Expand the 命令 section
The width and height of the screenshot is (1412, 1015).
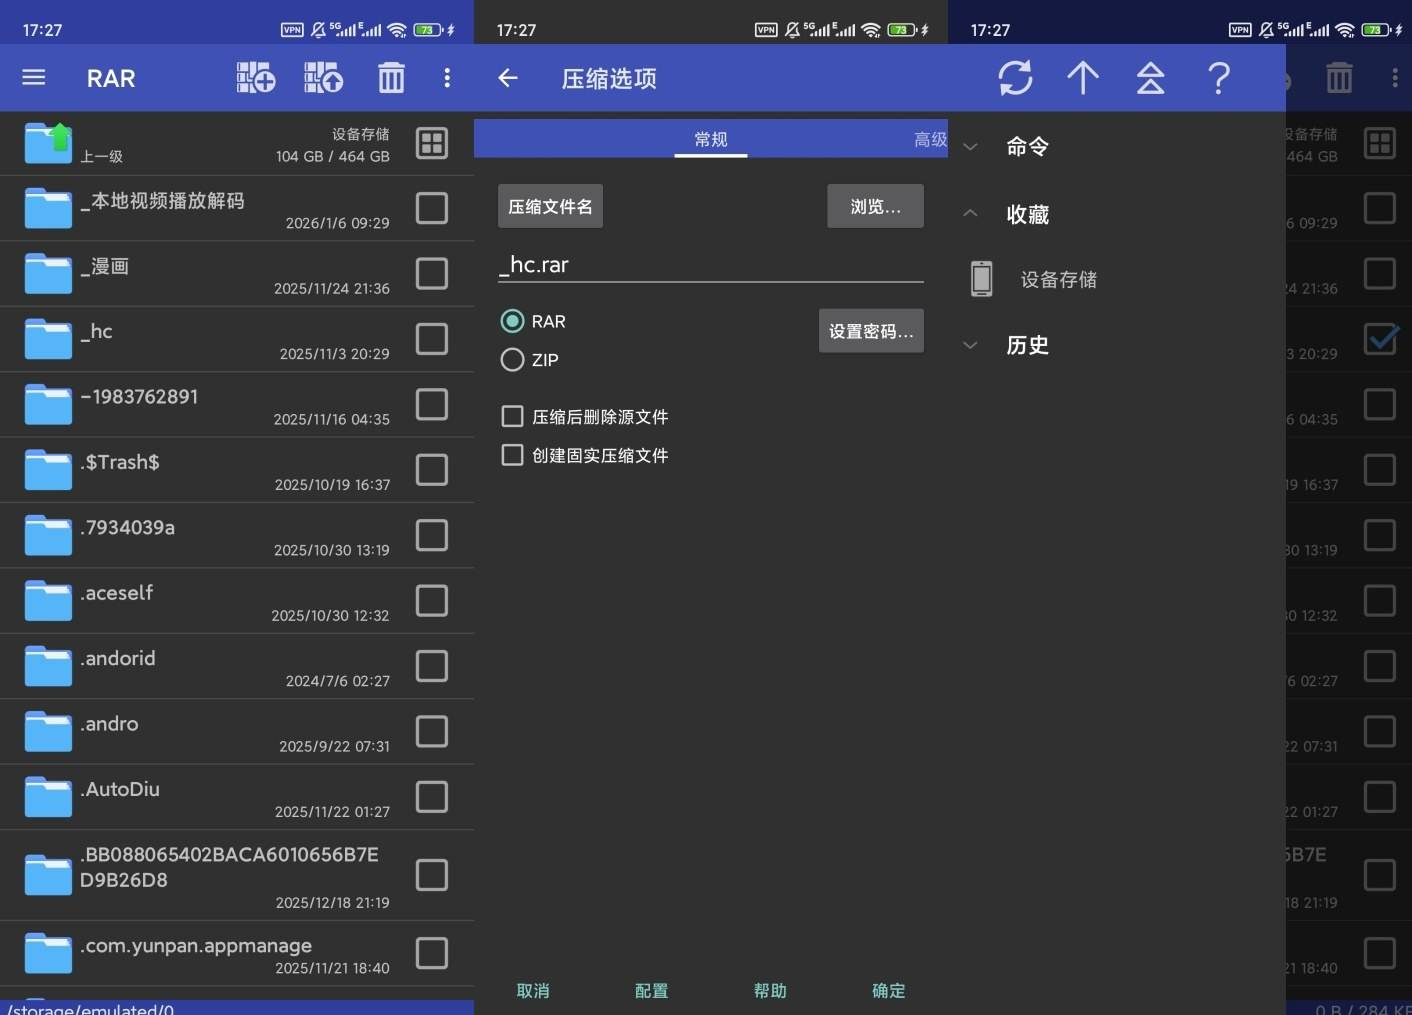tap(1027, 147)
